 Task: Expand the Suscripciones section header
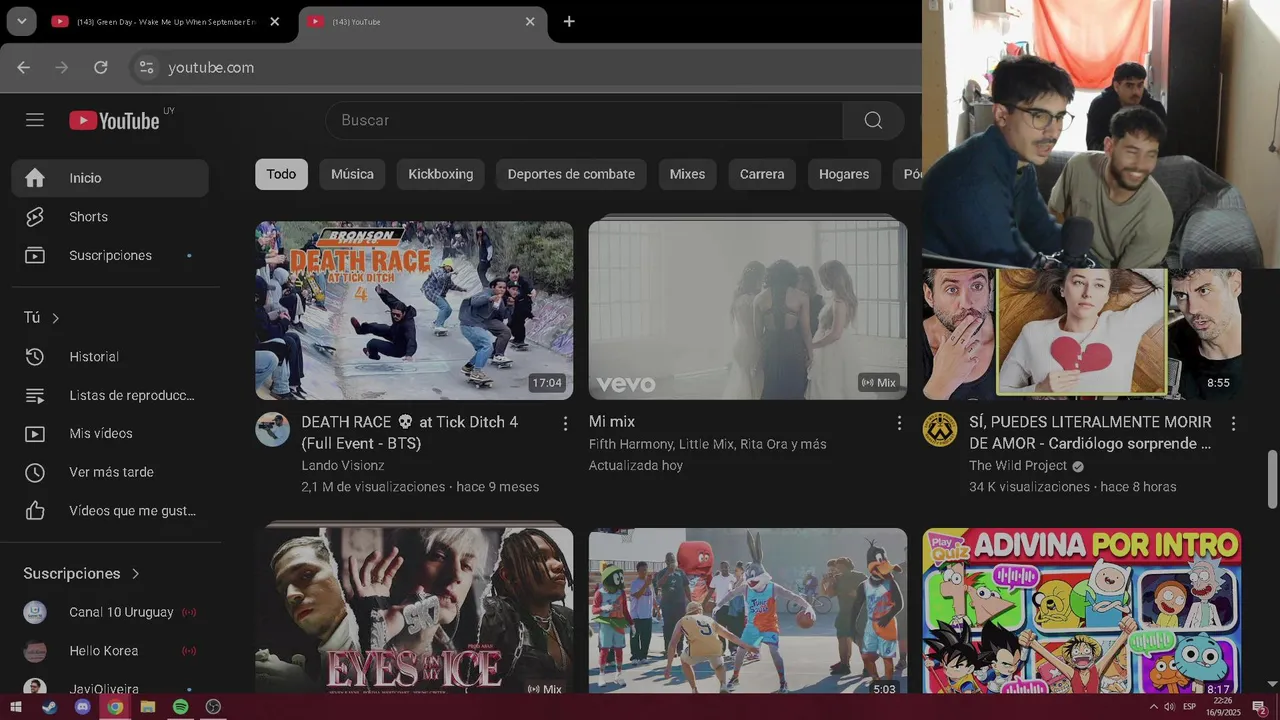82,574
